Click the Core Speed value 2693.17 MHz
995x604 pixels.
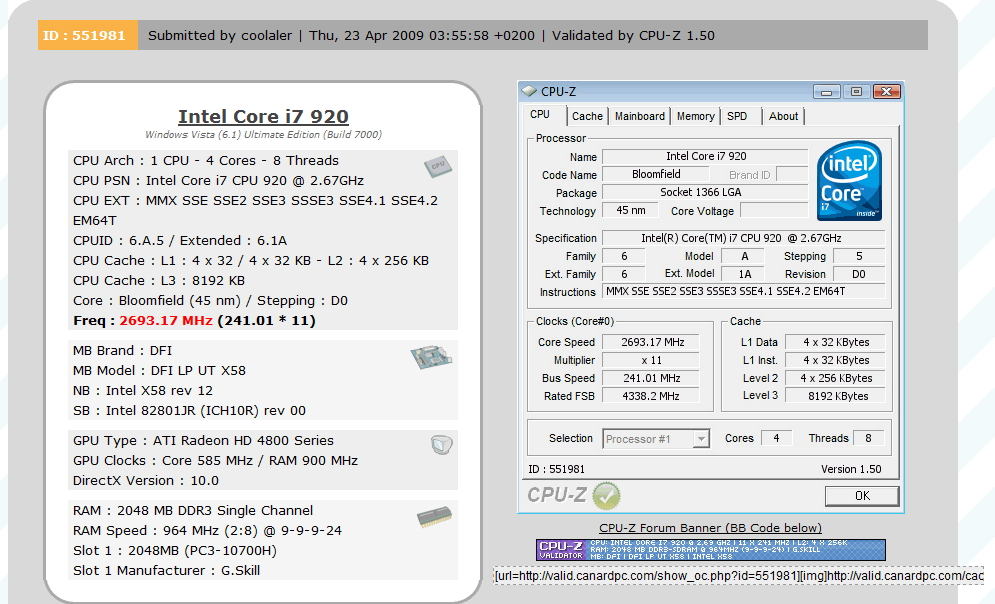651,343
